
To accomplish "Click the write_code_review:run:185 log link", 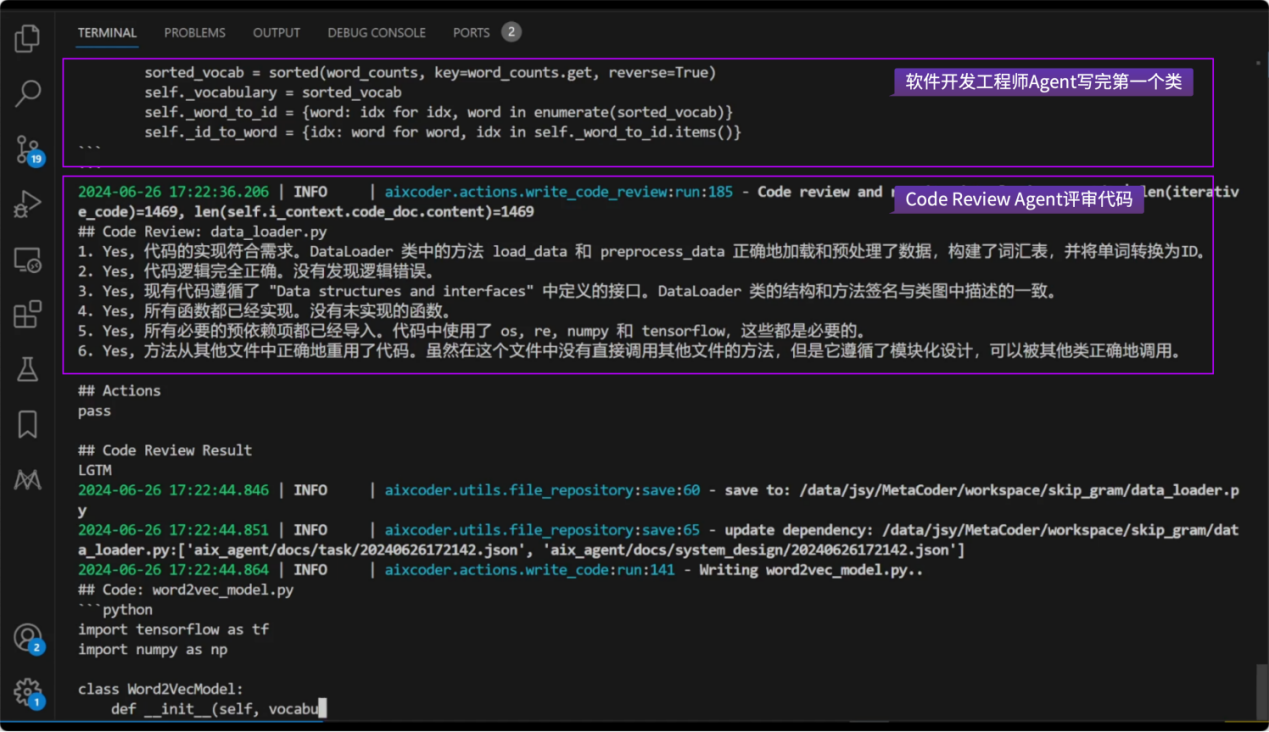I will pos(559,192).
